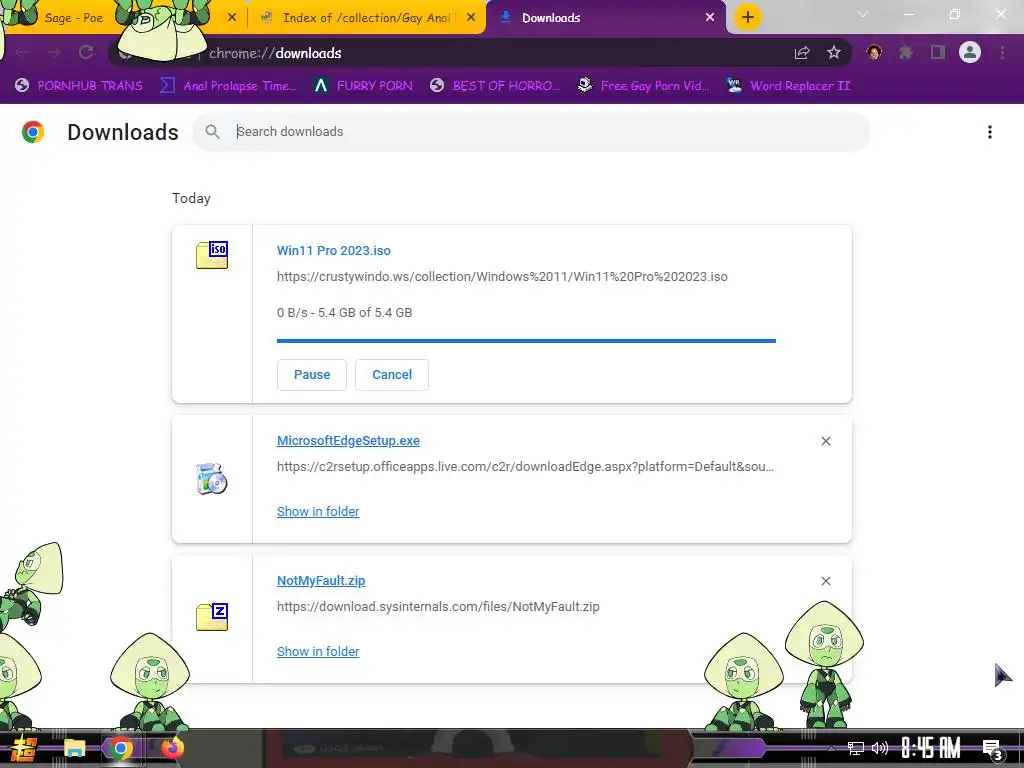This screenshot has width=1024, height=768.
Task: Click the crustywindo.ws download URL text
Action: click(502, 277)
